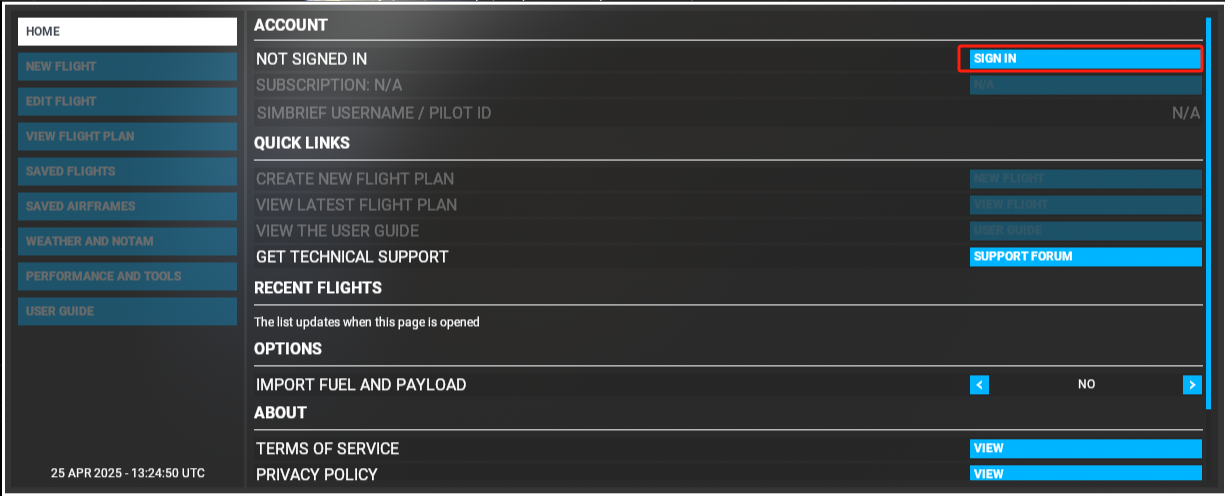Click the SIGN IN button

[1085, 59]
